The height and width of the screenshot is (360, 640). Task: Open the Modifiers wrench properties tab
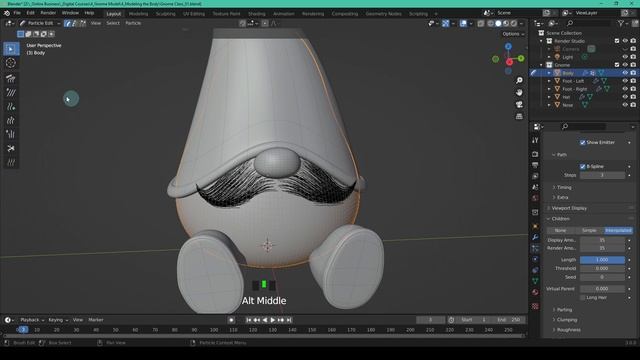tap(535, 237)
